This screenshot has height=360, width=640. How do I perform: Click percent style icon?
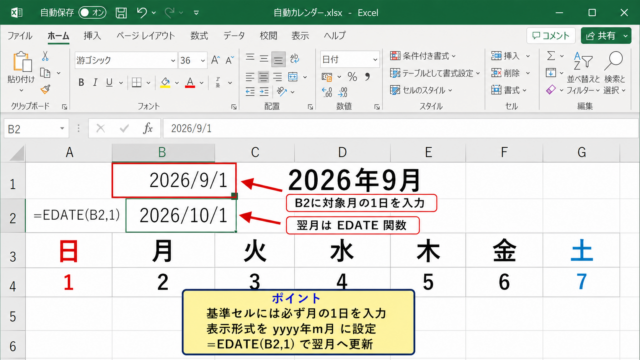[x=352, y=76]
